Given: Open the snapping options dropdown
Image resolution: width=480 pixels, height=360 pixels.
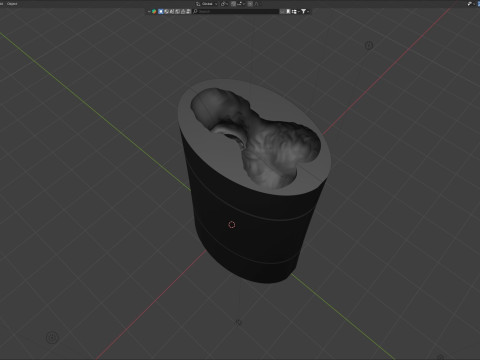Looking at the screenshot, I should tap(241, 4).
